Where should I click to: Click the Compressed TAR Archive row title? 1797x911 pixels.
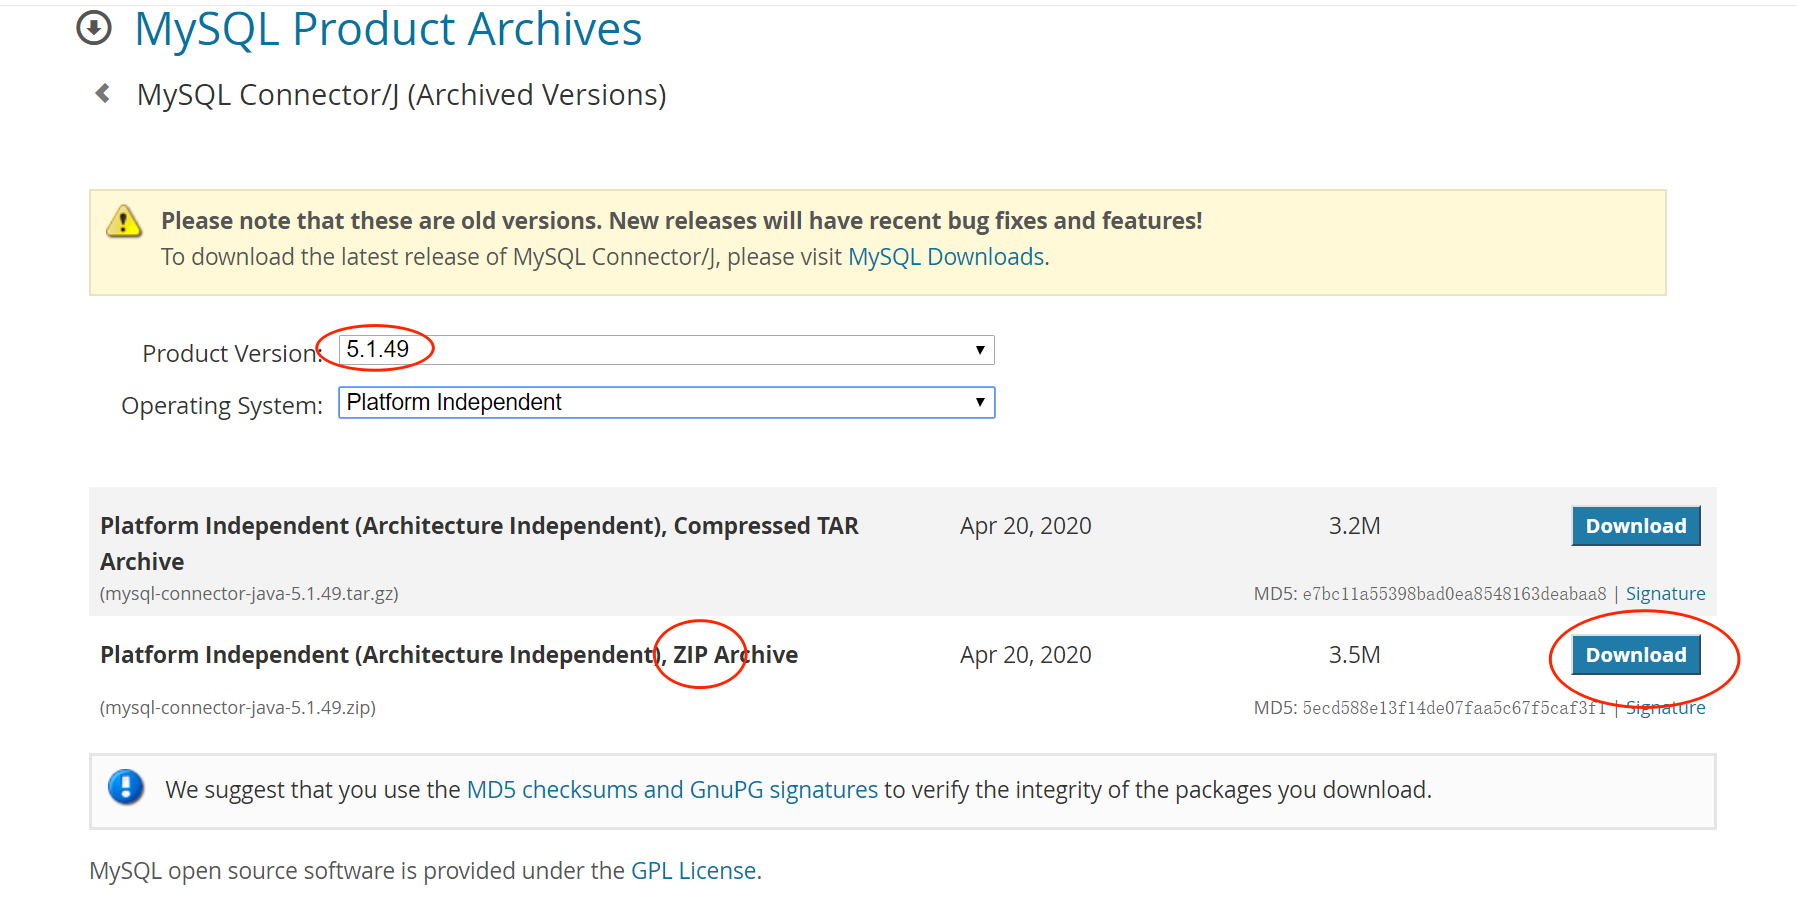point(479,526)
